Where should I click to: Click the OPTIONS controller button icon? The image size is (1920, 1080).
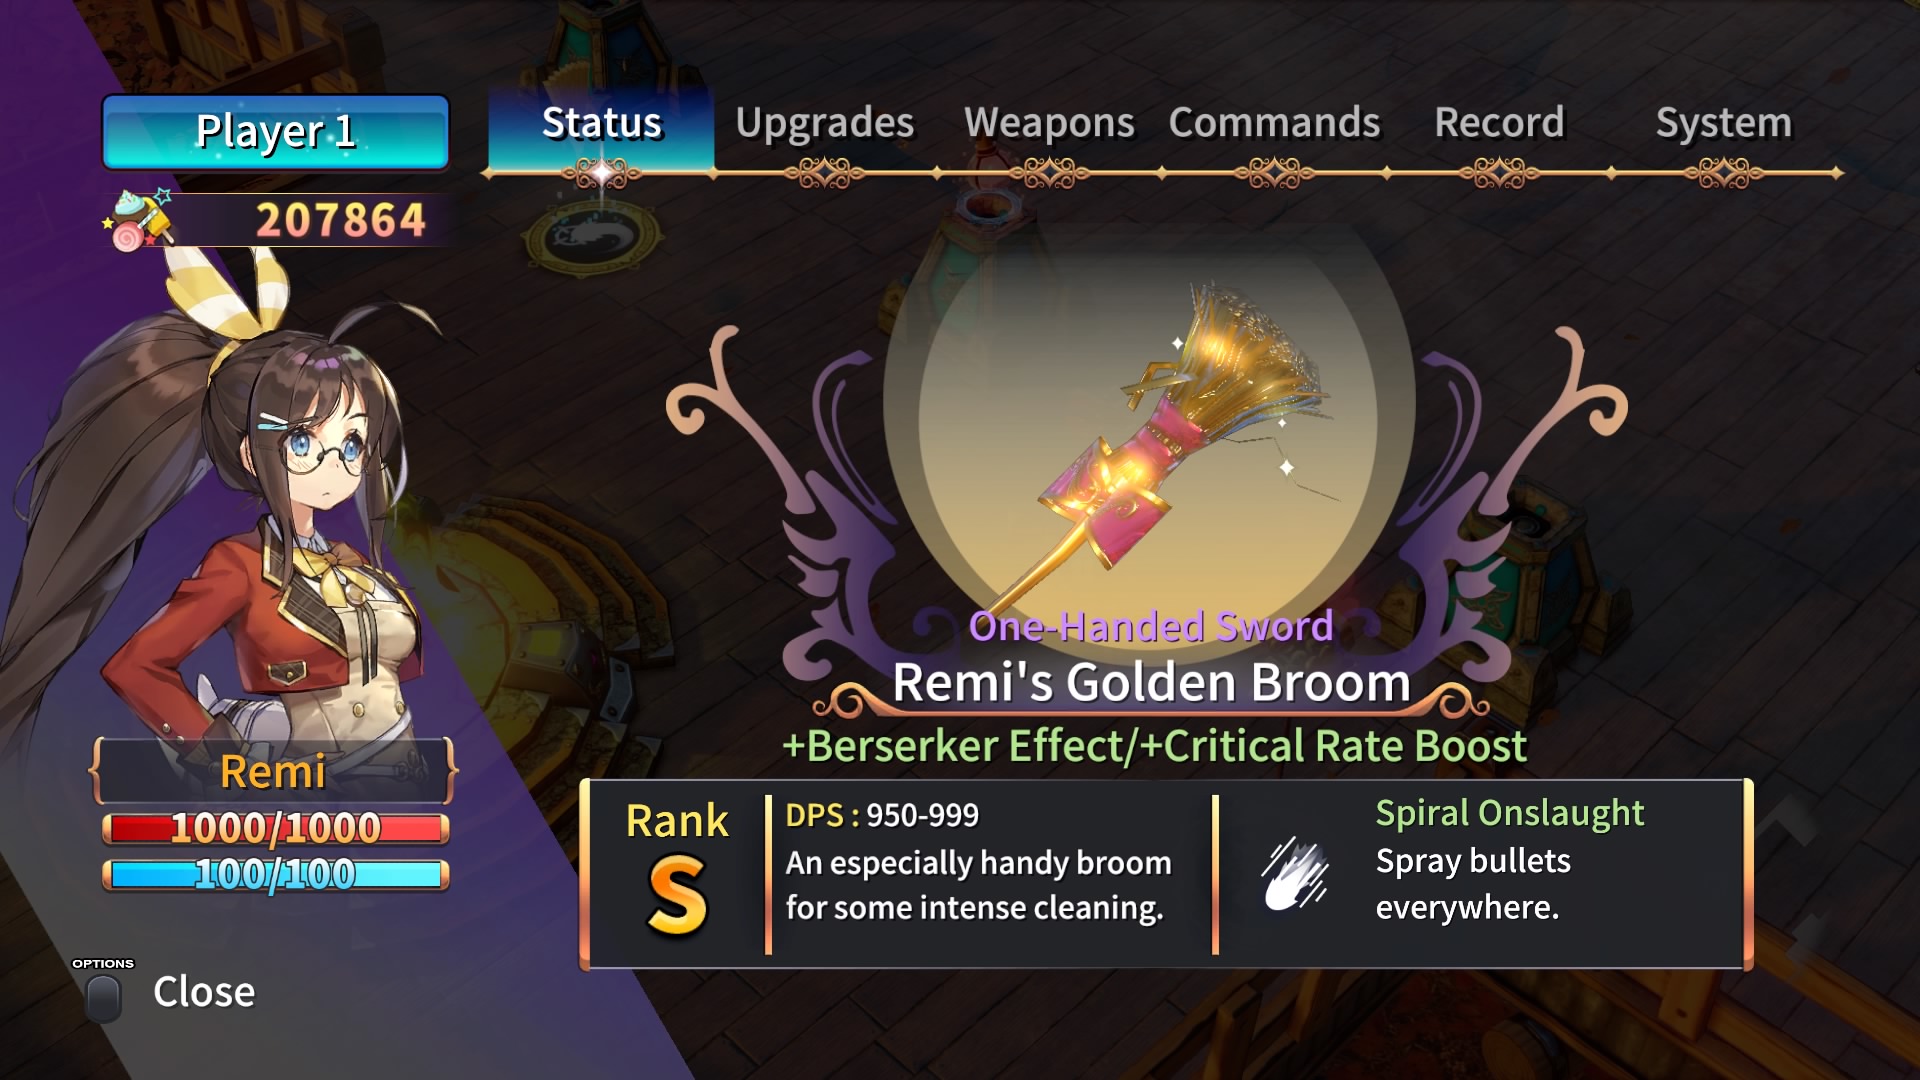click(x=103, y=997)
